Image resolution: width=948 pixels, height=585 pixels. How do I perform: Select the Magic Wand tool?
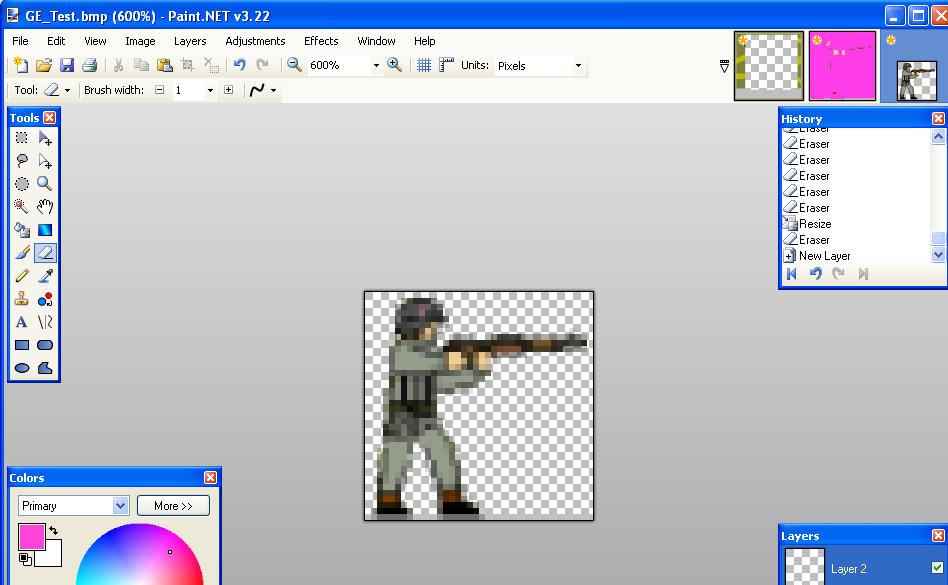(x=22, y=207)
